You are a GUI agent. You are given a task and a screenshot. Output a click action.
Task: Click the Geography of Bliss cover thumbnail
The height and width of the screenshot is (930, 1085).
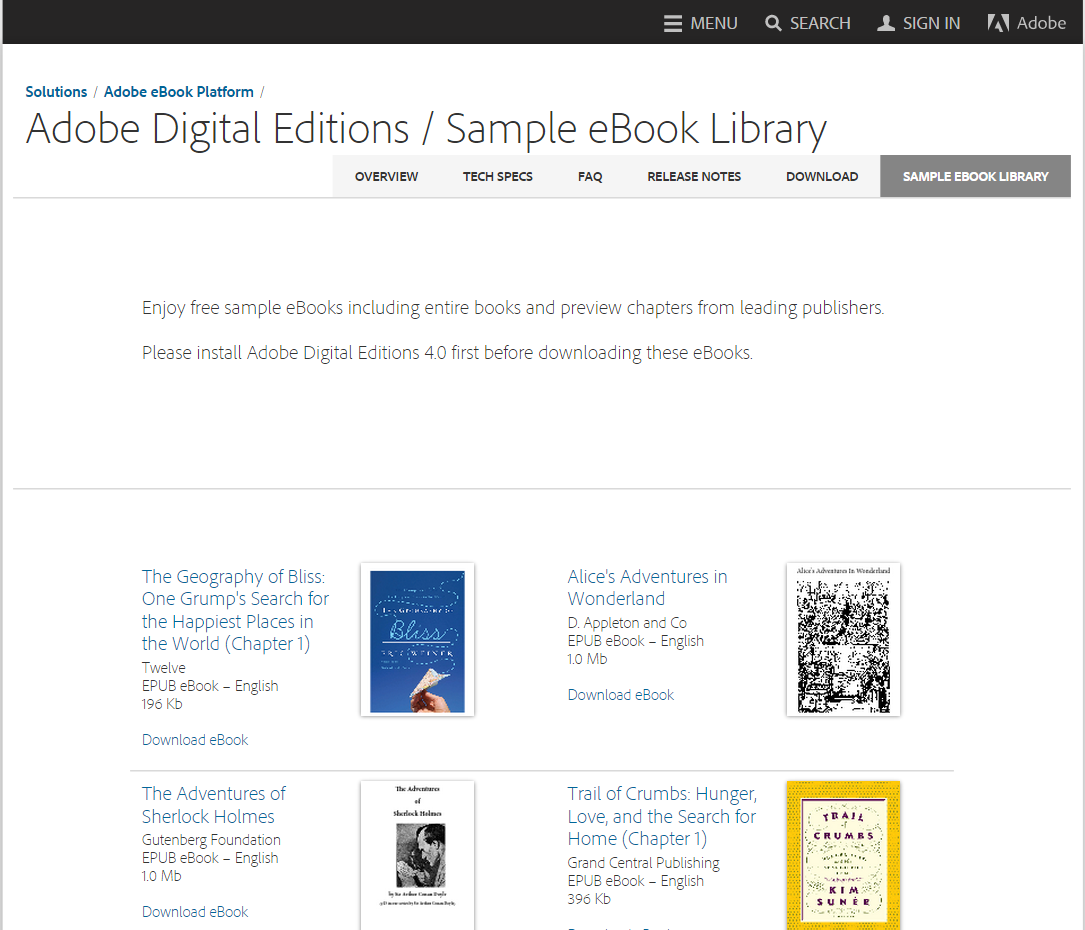[x=417, y=639]
